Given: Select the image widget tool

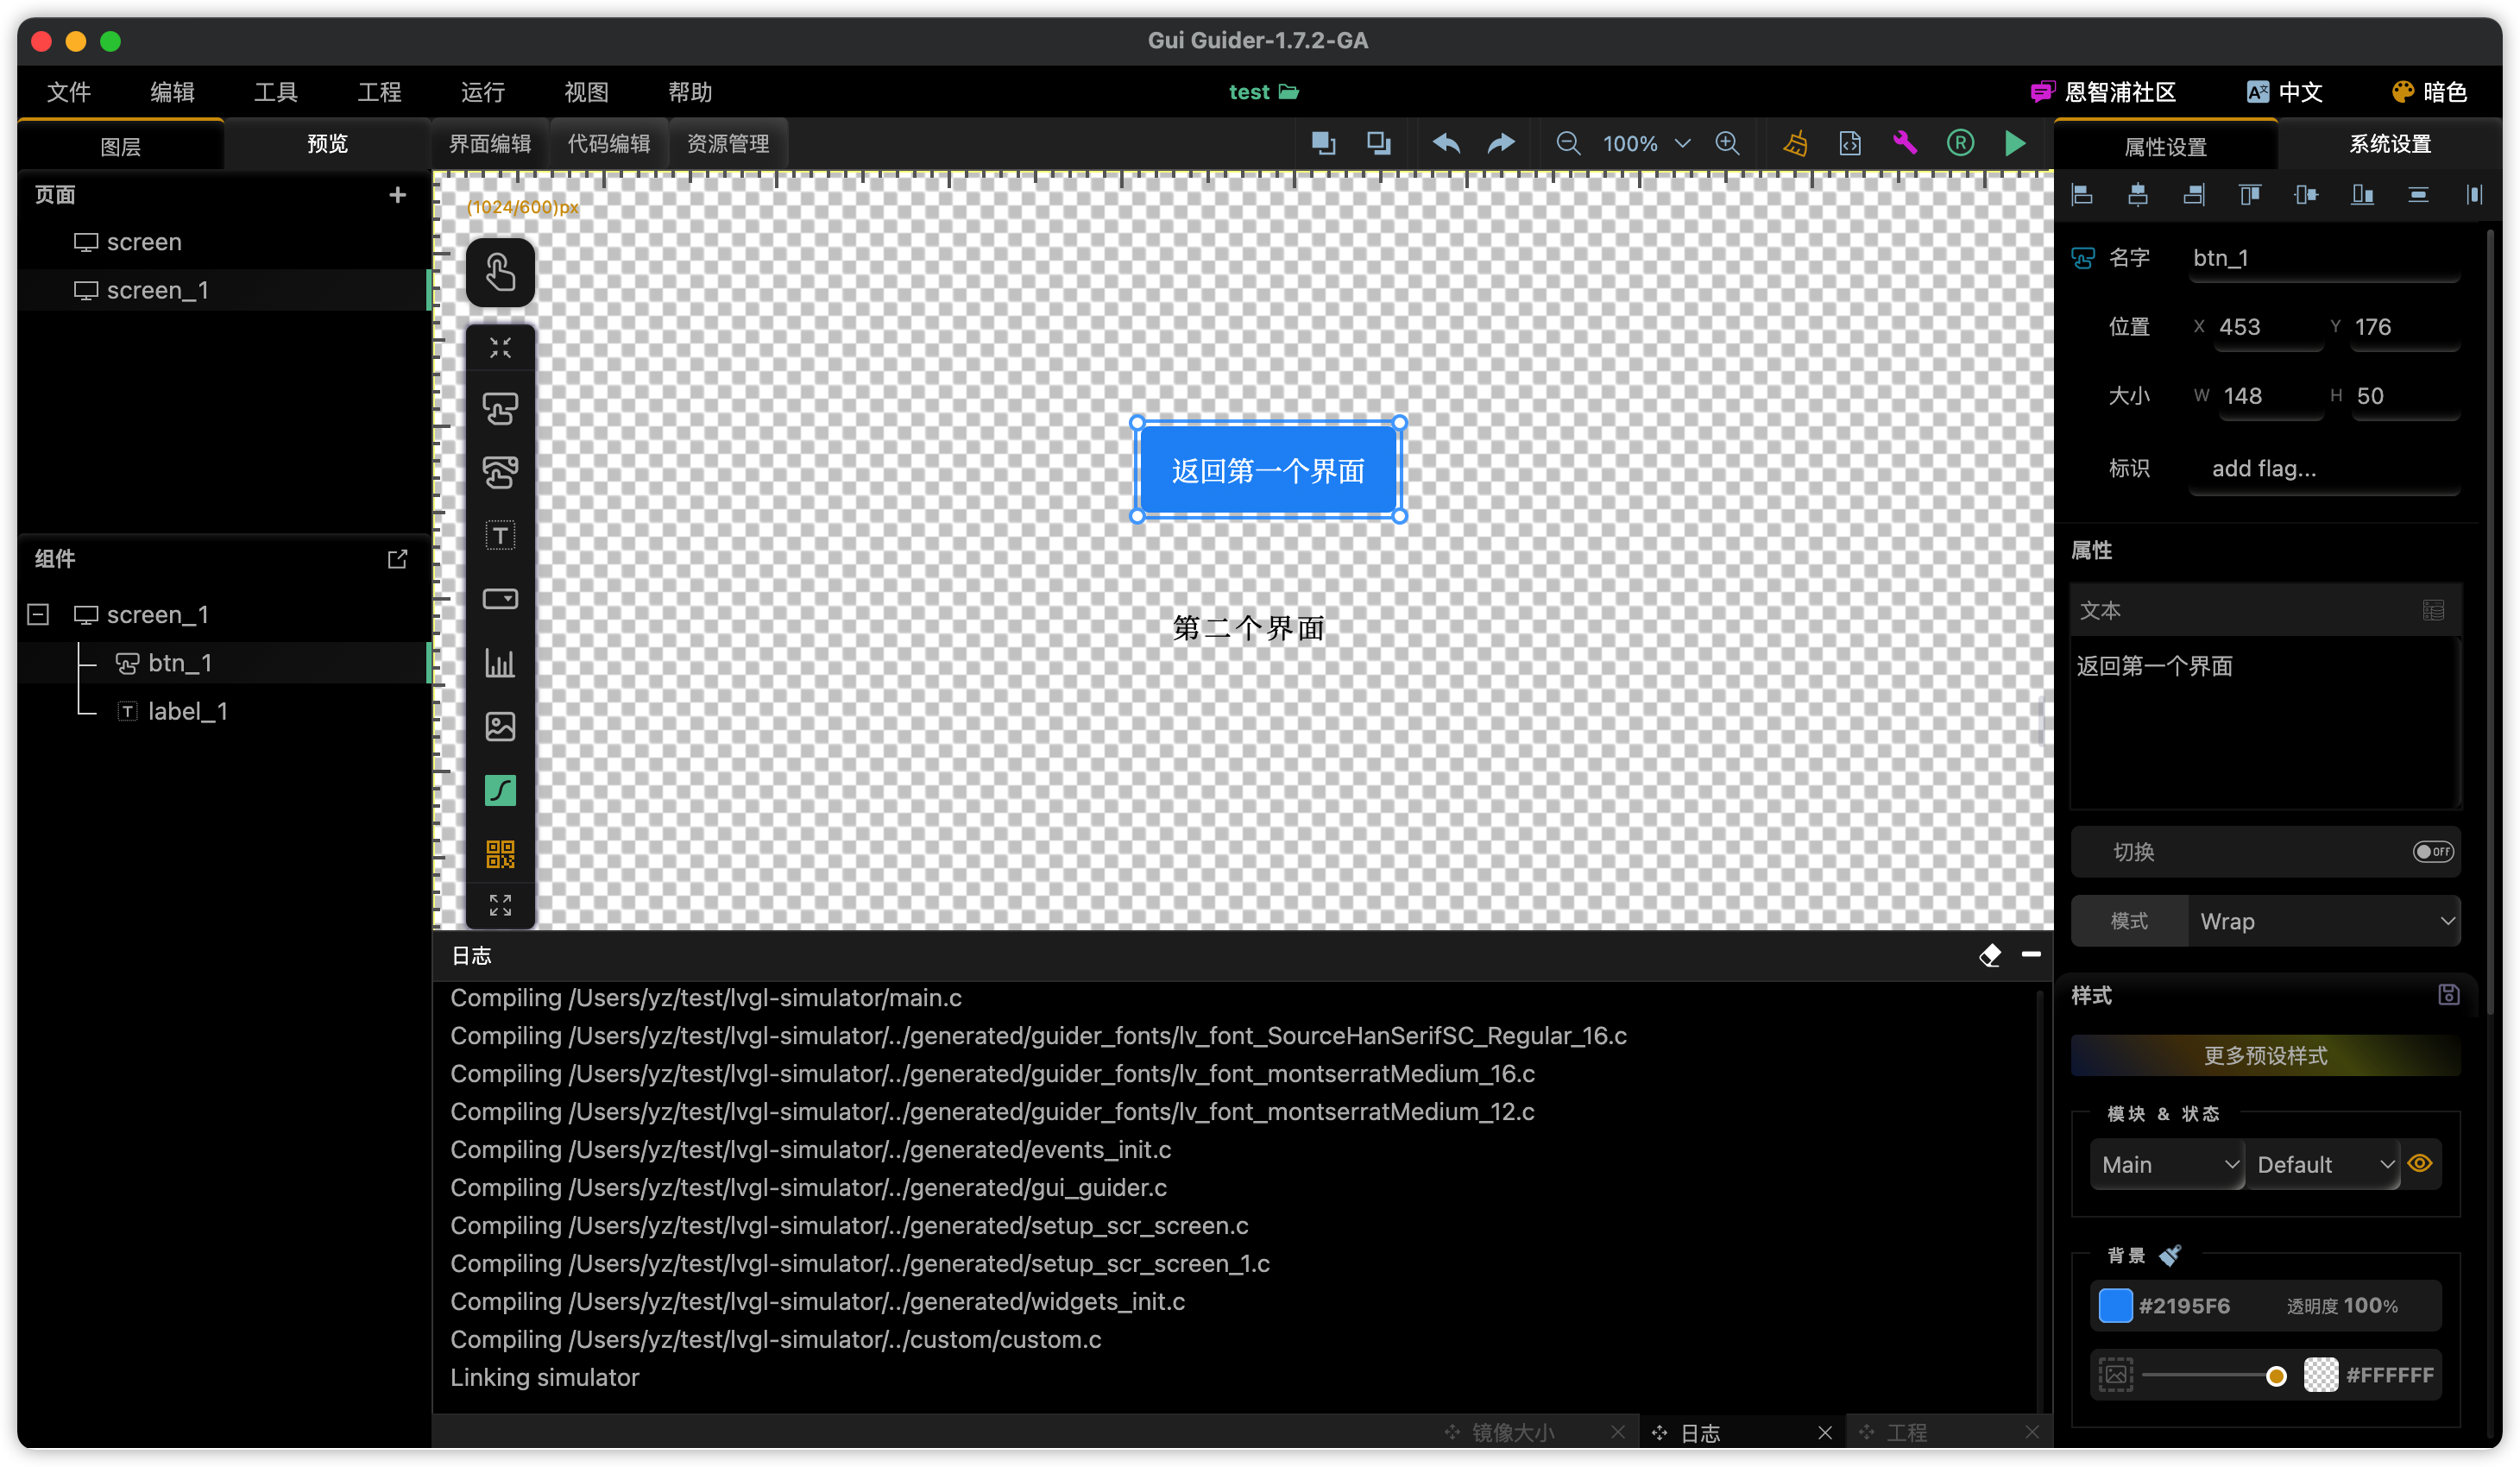Looking at the screenshot, I should click(500, 726).
